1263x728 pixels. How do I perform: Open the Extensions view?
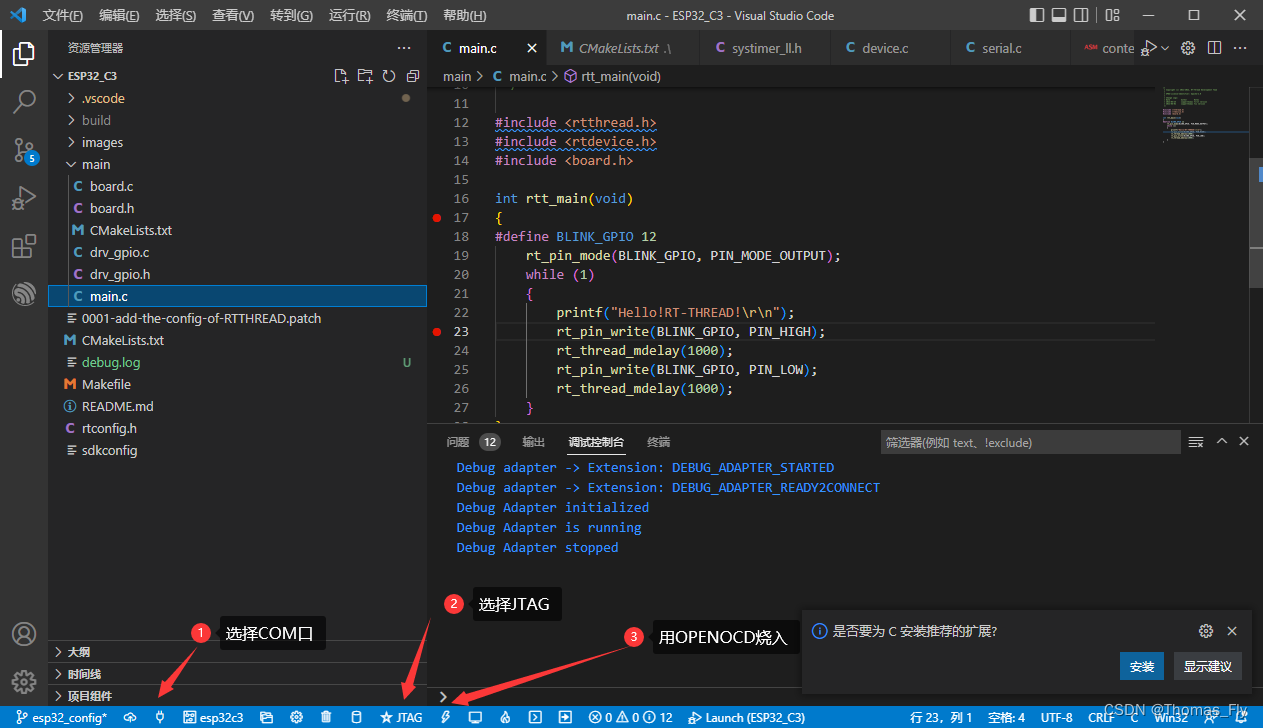pyautogui.click(x=24, y=246)
